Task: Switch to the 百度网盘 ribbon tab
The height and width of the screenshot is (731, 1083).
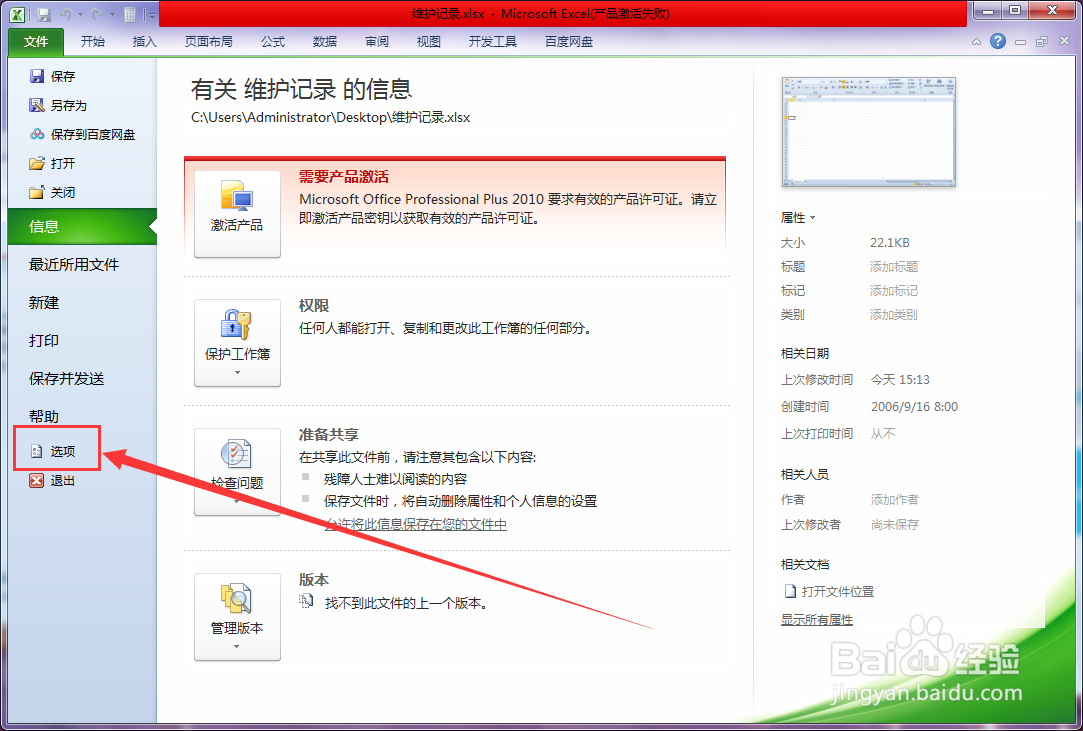Action: coord(569,41)
